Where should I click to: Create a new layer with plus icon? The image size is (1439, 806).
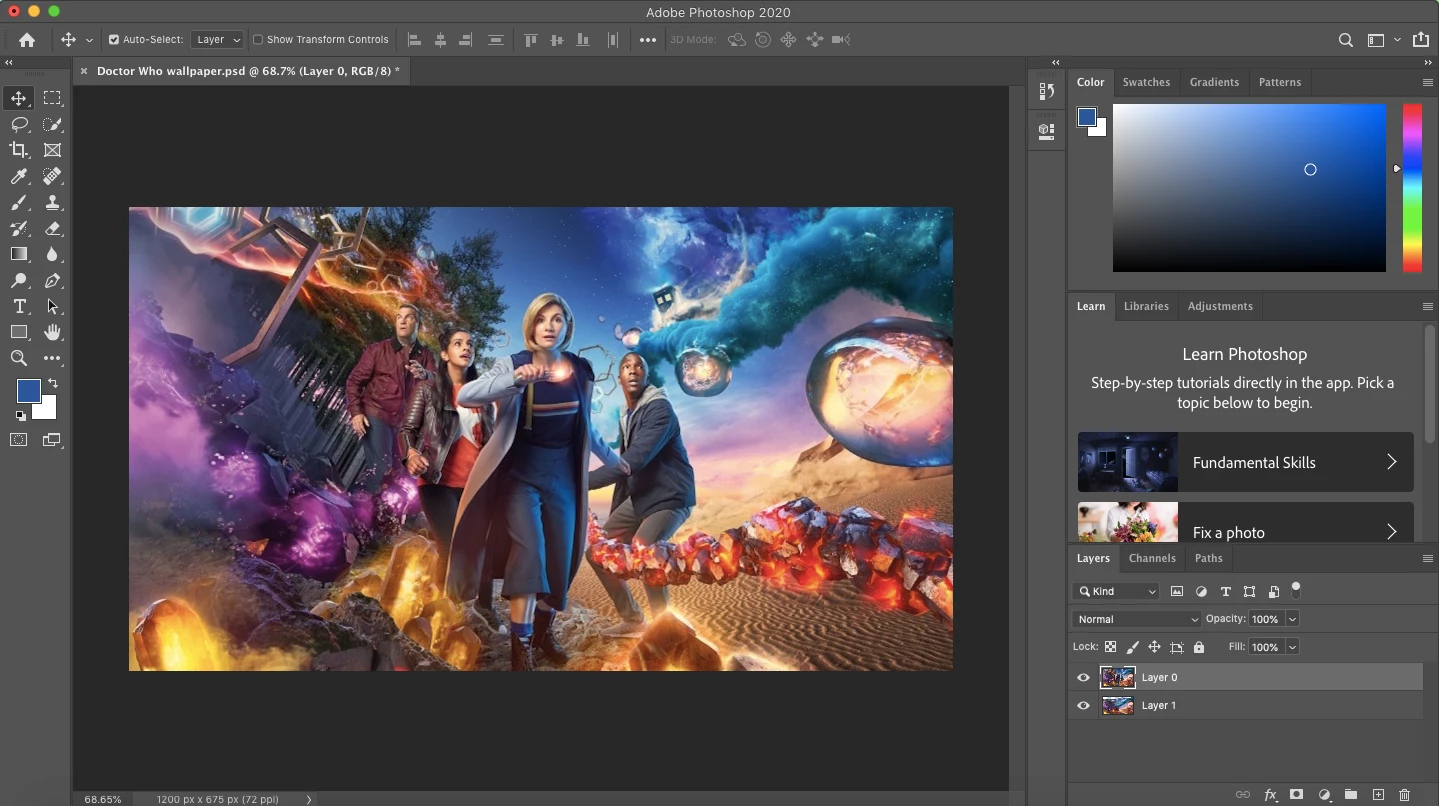click(x=1378, y=795)
